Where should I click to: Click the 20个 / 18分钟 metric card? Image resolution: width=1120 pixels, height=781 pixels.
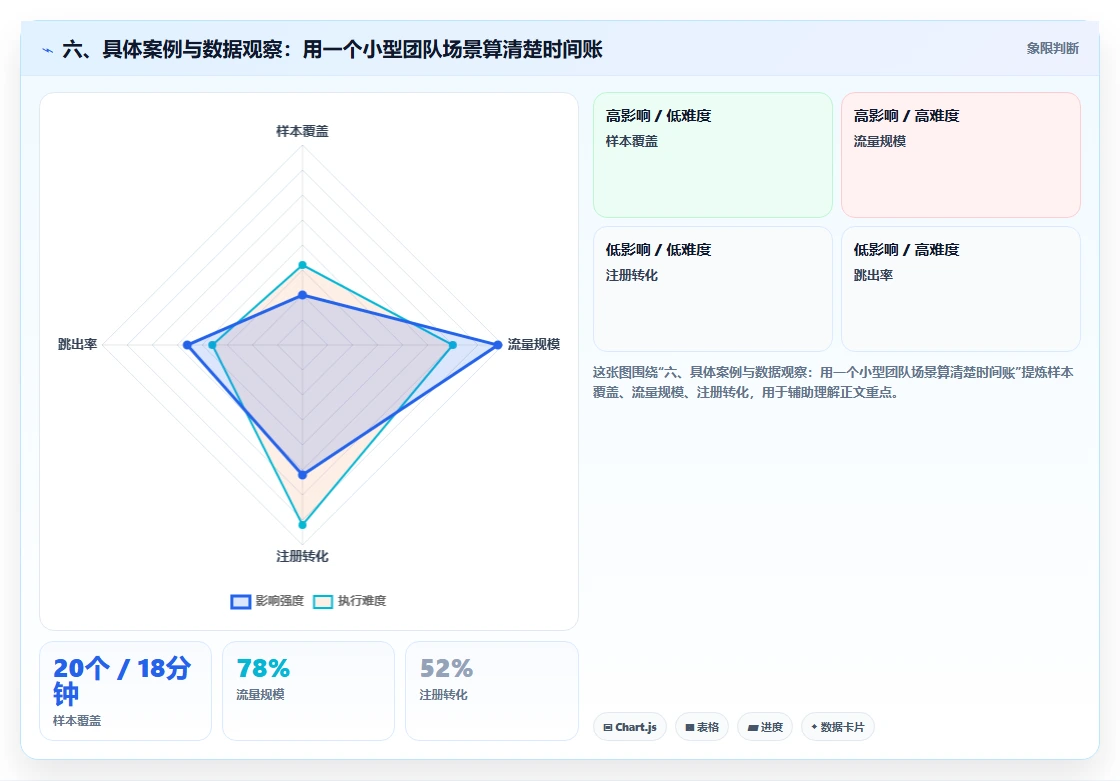pyautogui.click(x=126, y=691)
